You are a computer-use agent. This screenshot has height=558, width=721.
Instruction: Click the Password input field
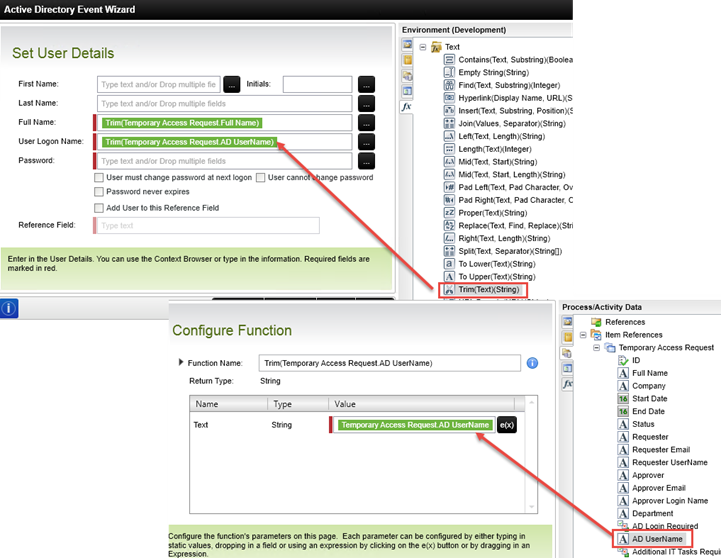[x=224, y=161]
